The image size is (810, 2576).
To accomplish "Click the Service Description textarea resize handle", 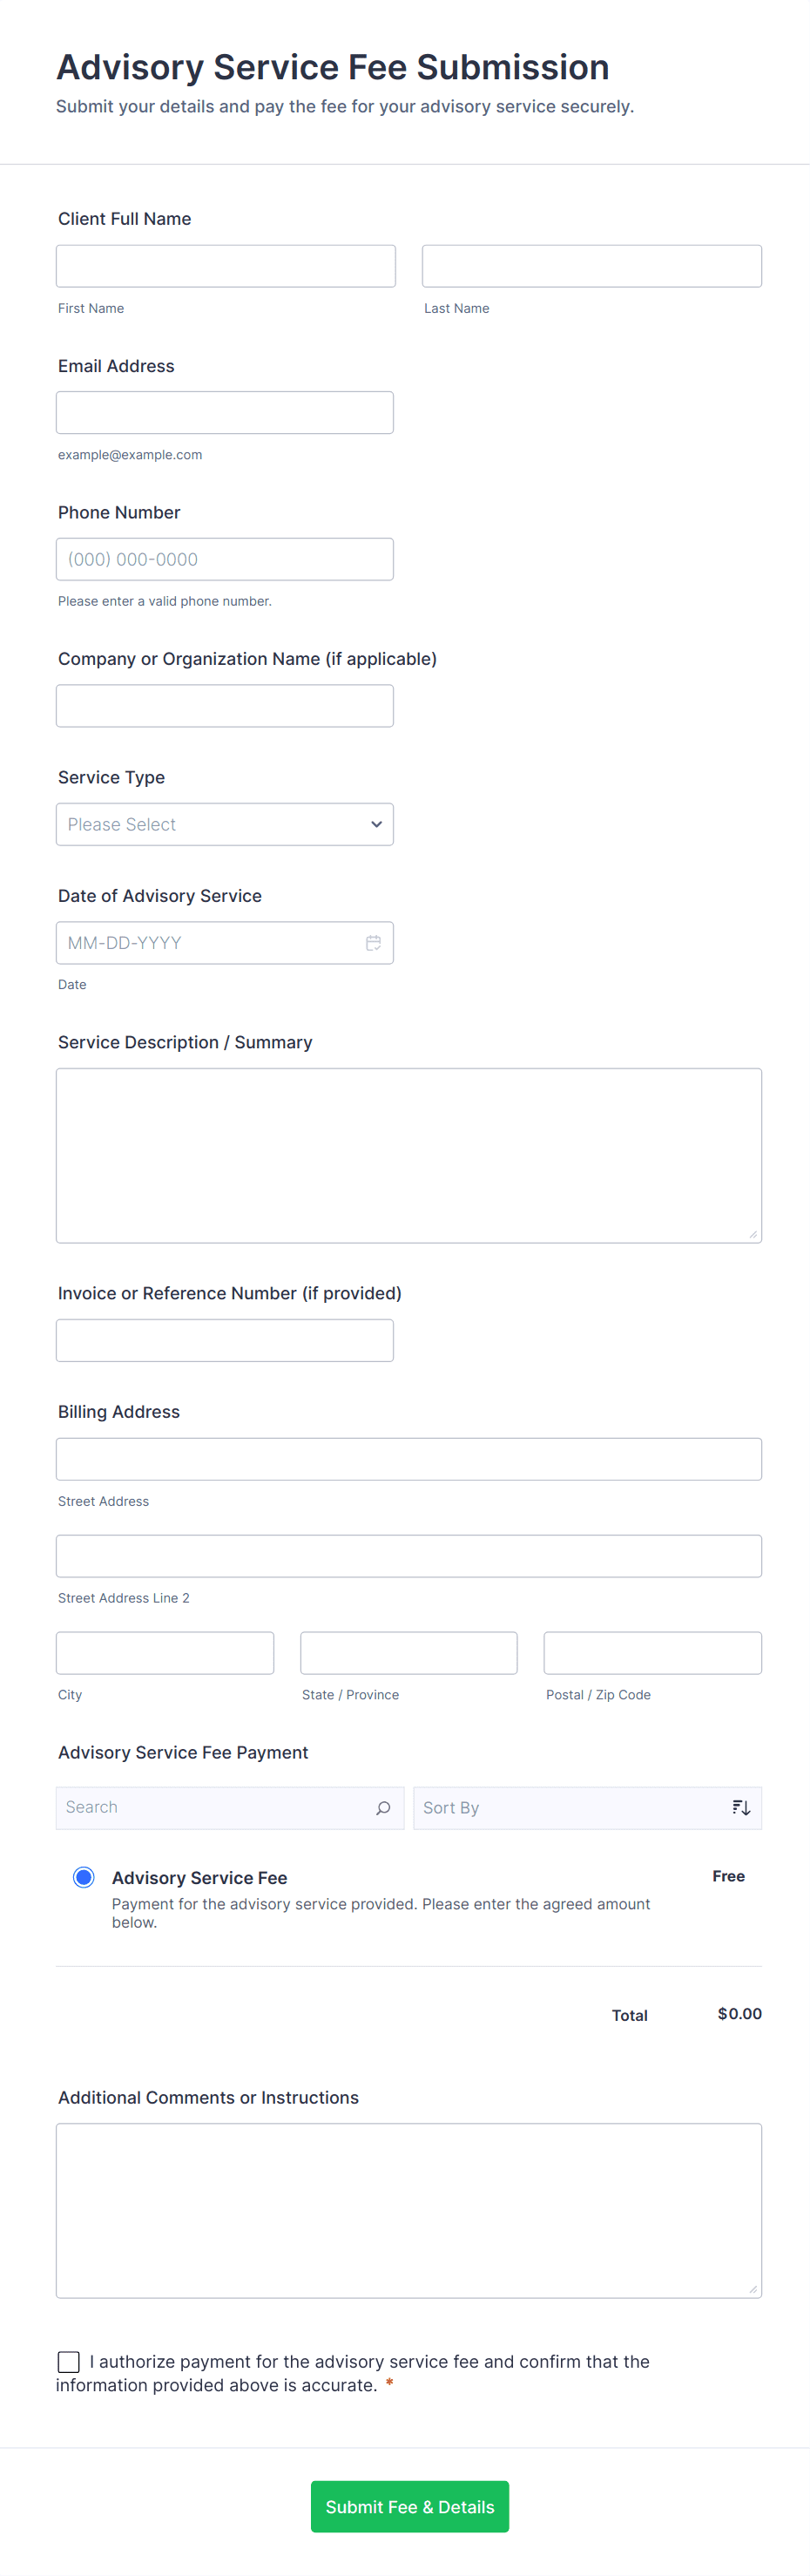I will coord(753,1234).
